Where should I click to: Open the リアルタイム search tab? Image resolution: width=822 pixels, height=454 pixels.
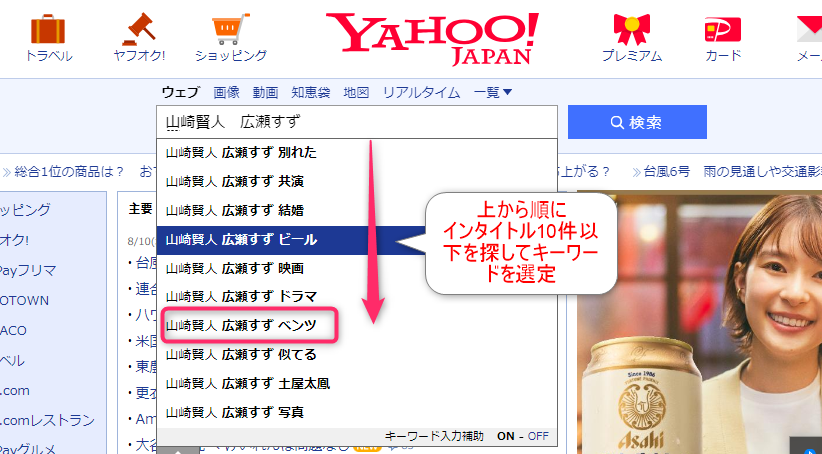coord(421,92)
